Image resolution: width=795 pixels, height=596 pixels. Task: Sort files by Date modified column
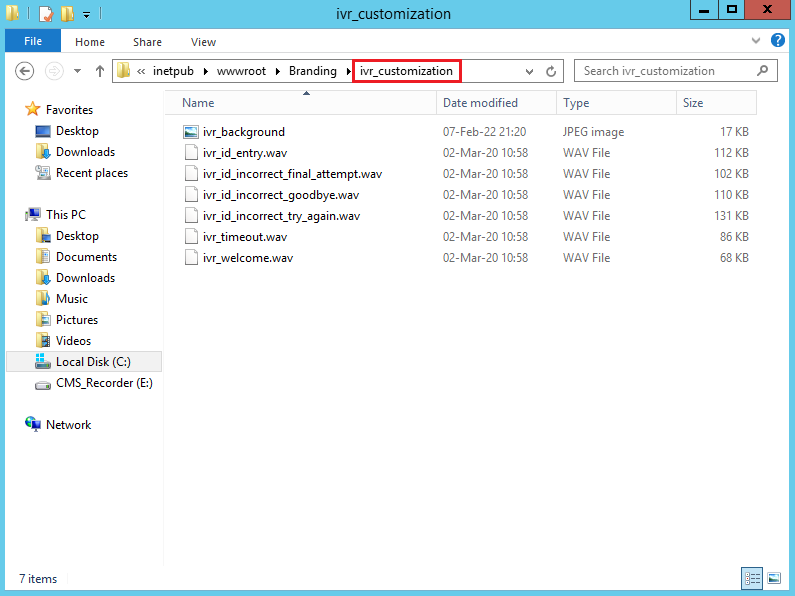[x=481, y=103]
